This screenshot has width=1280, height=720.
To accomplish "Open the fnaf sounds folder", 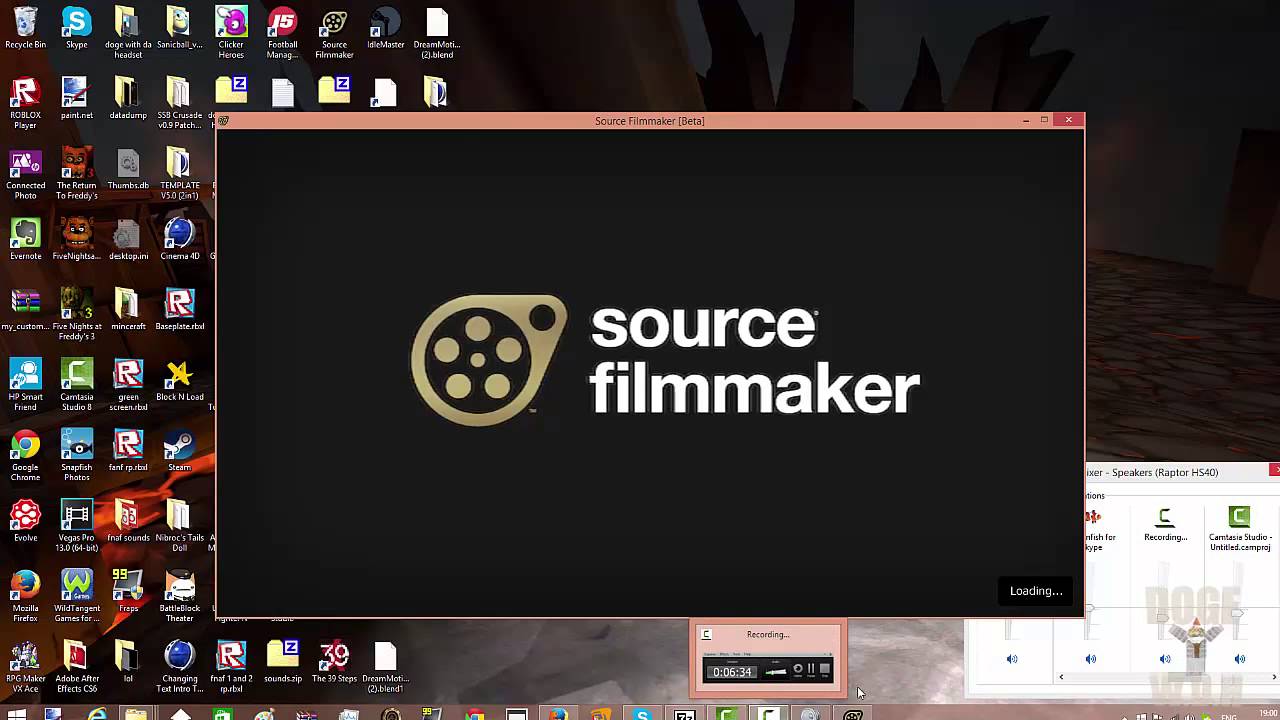I will click(x=128, y=521).
